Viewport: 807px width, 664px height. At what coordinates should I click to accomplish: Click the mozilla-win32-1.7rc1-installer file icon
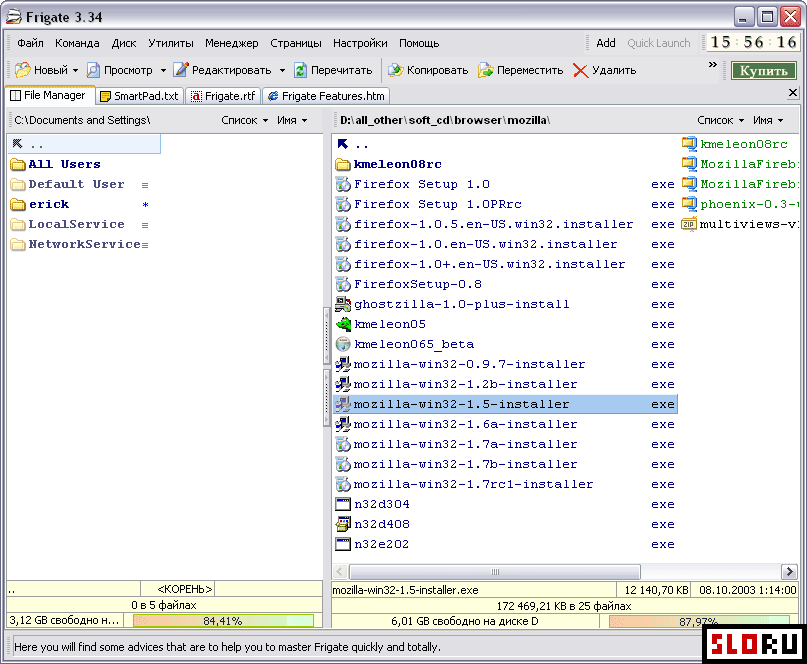click(343, 484)
